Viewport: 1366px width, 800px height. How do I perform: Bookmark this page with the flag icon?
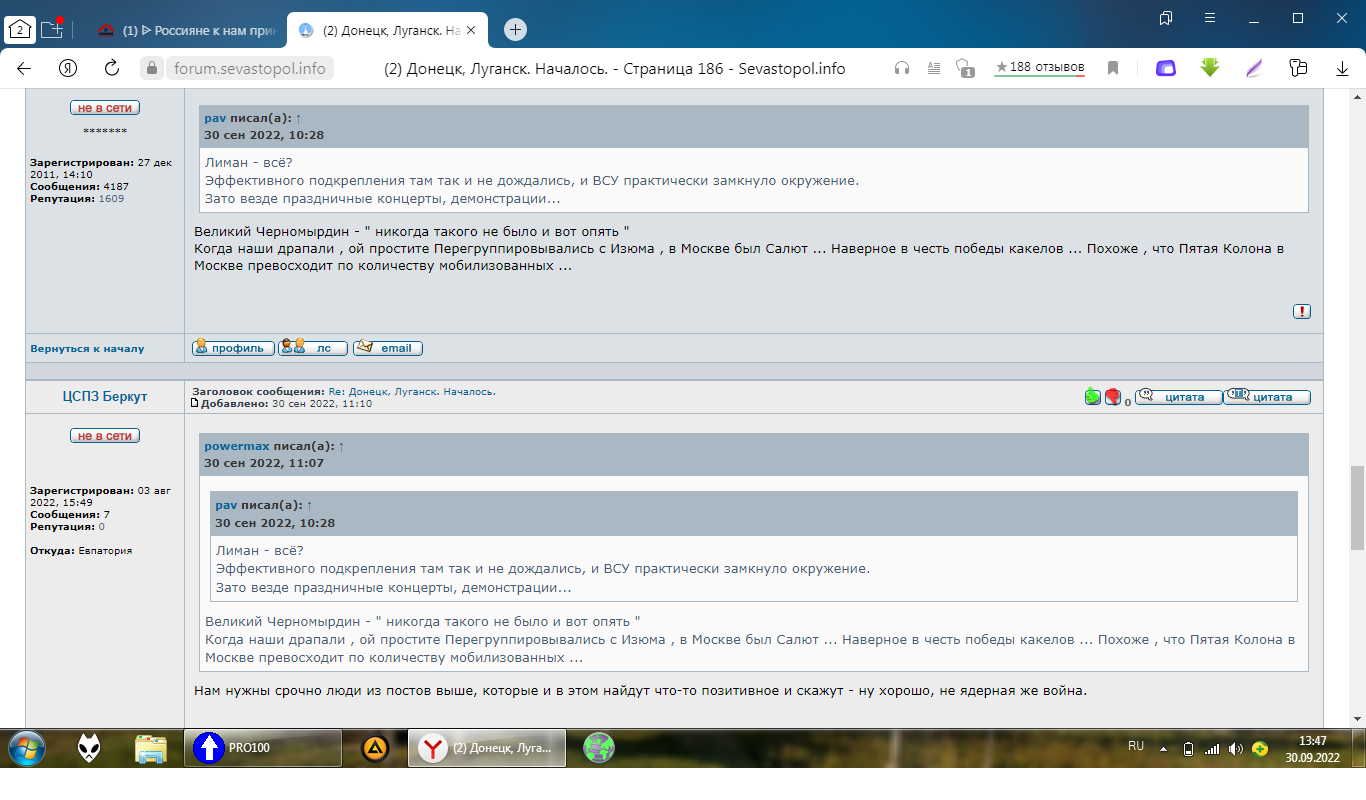(1113, 68)
